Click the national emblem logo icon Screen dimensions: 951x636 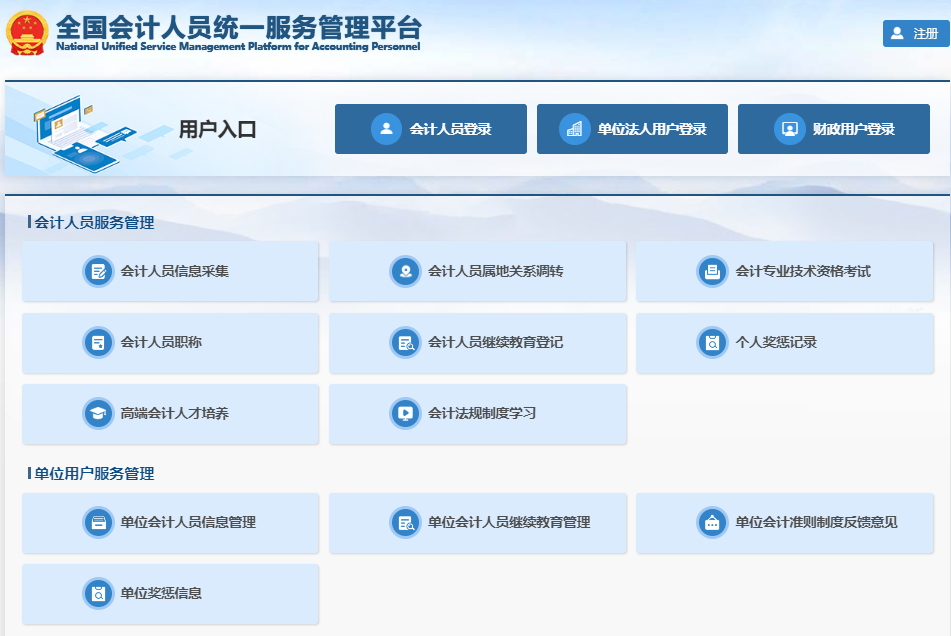click(x=27, y=34)
